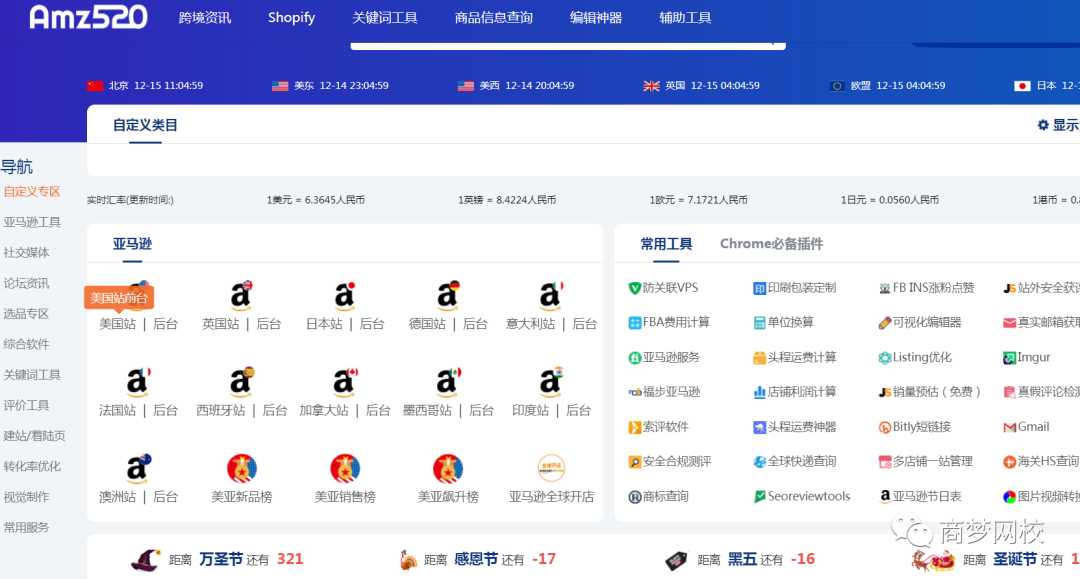Expand the 亚马逊工具 sidebar section
Screen dimensions: 1080x579
(x=32, y=222)
